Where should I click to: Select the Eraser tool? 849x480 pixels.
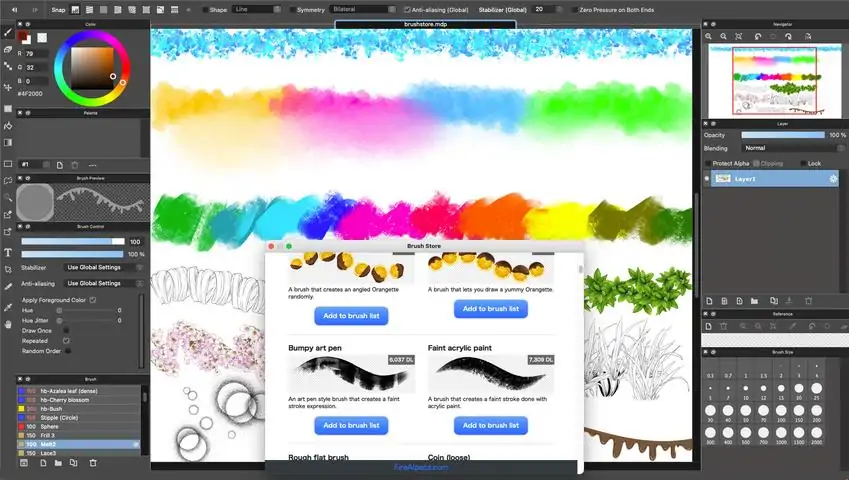pos(8,48)
